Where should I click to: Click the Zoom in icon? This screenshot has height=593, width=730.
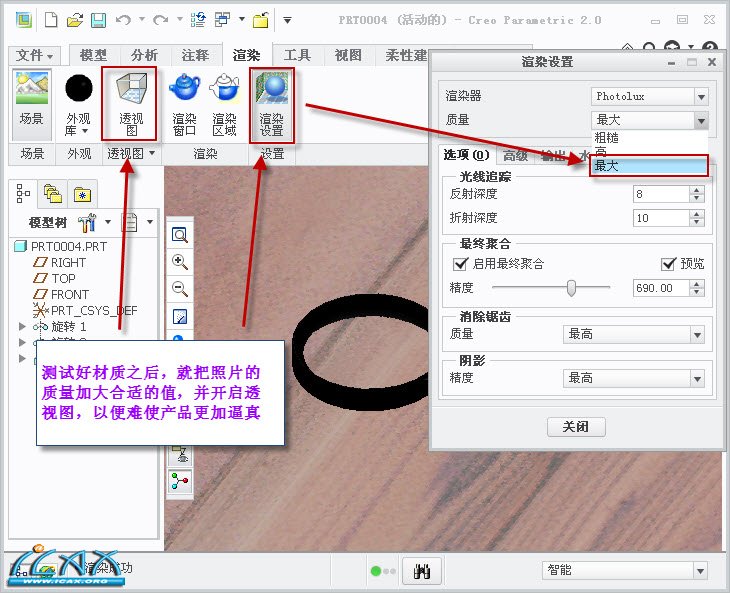(180, 262)
